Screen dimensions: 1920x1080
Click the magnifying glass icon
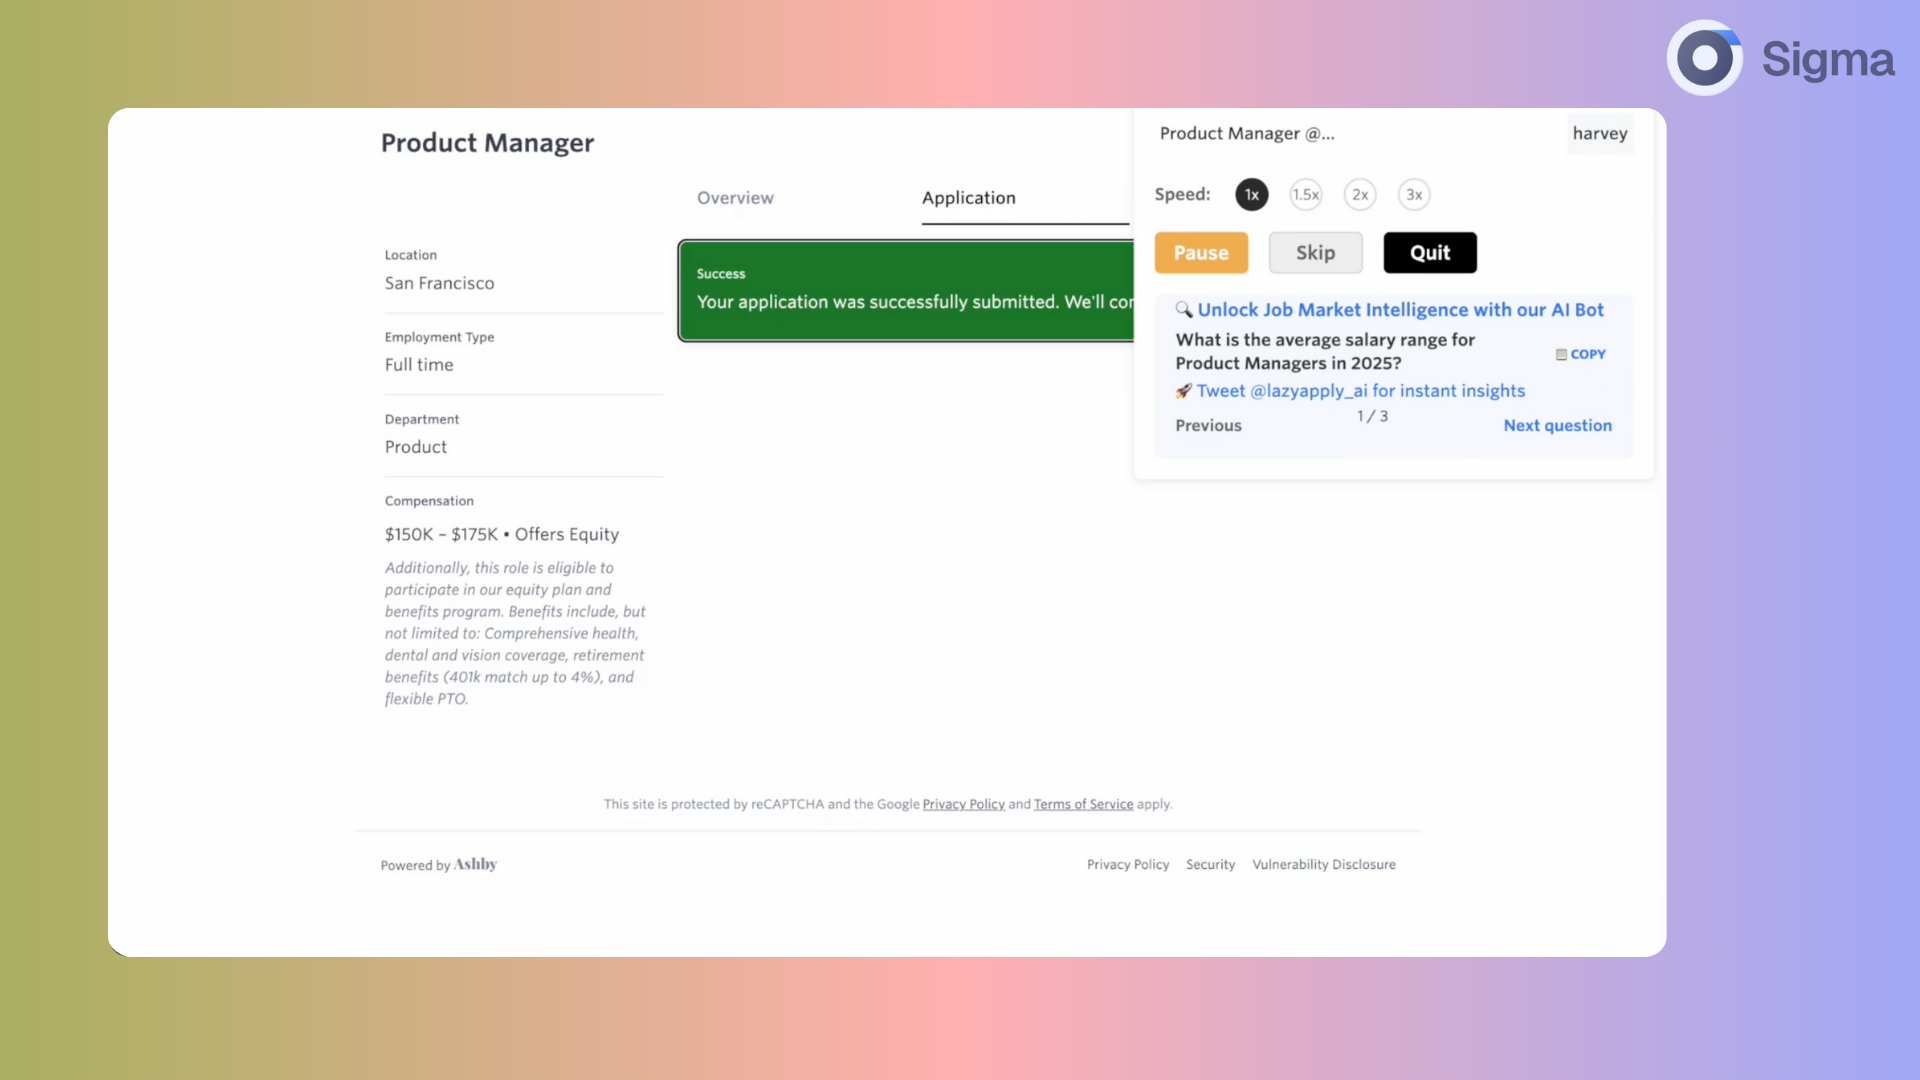point(1184,310)
